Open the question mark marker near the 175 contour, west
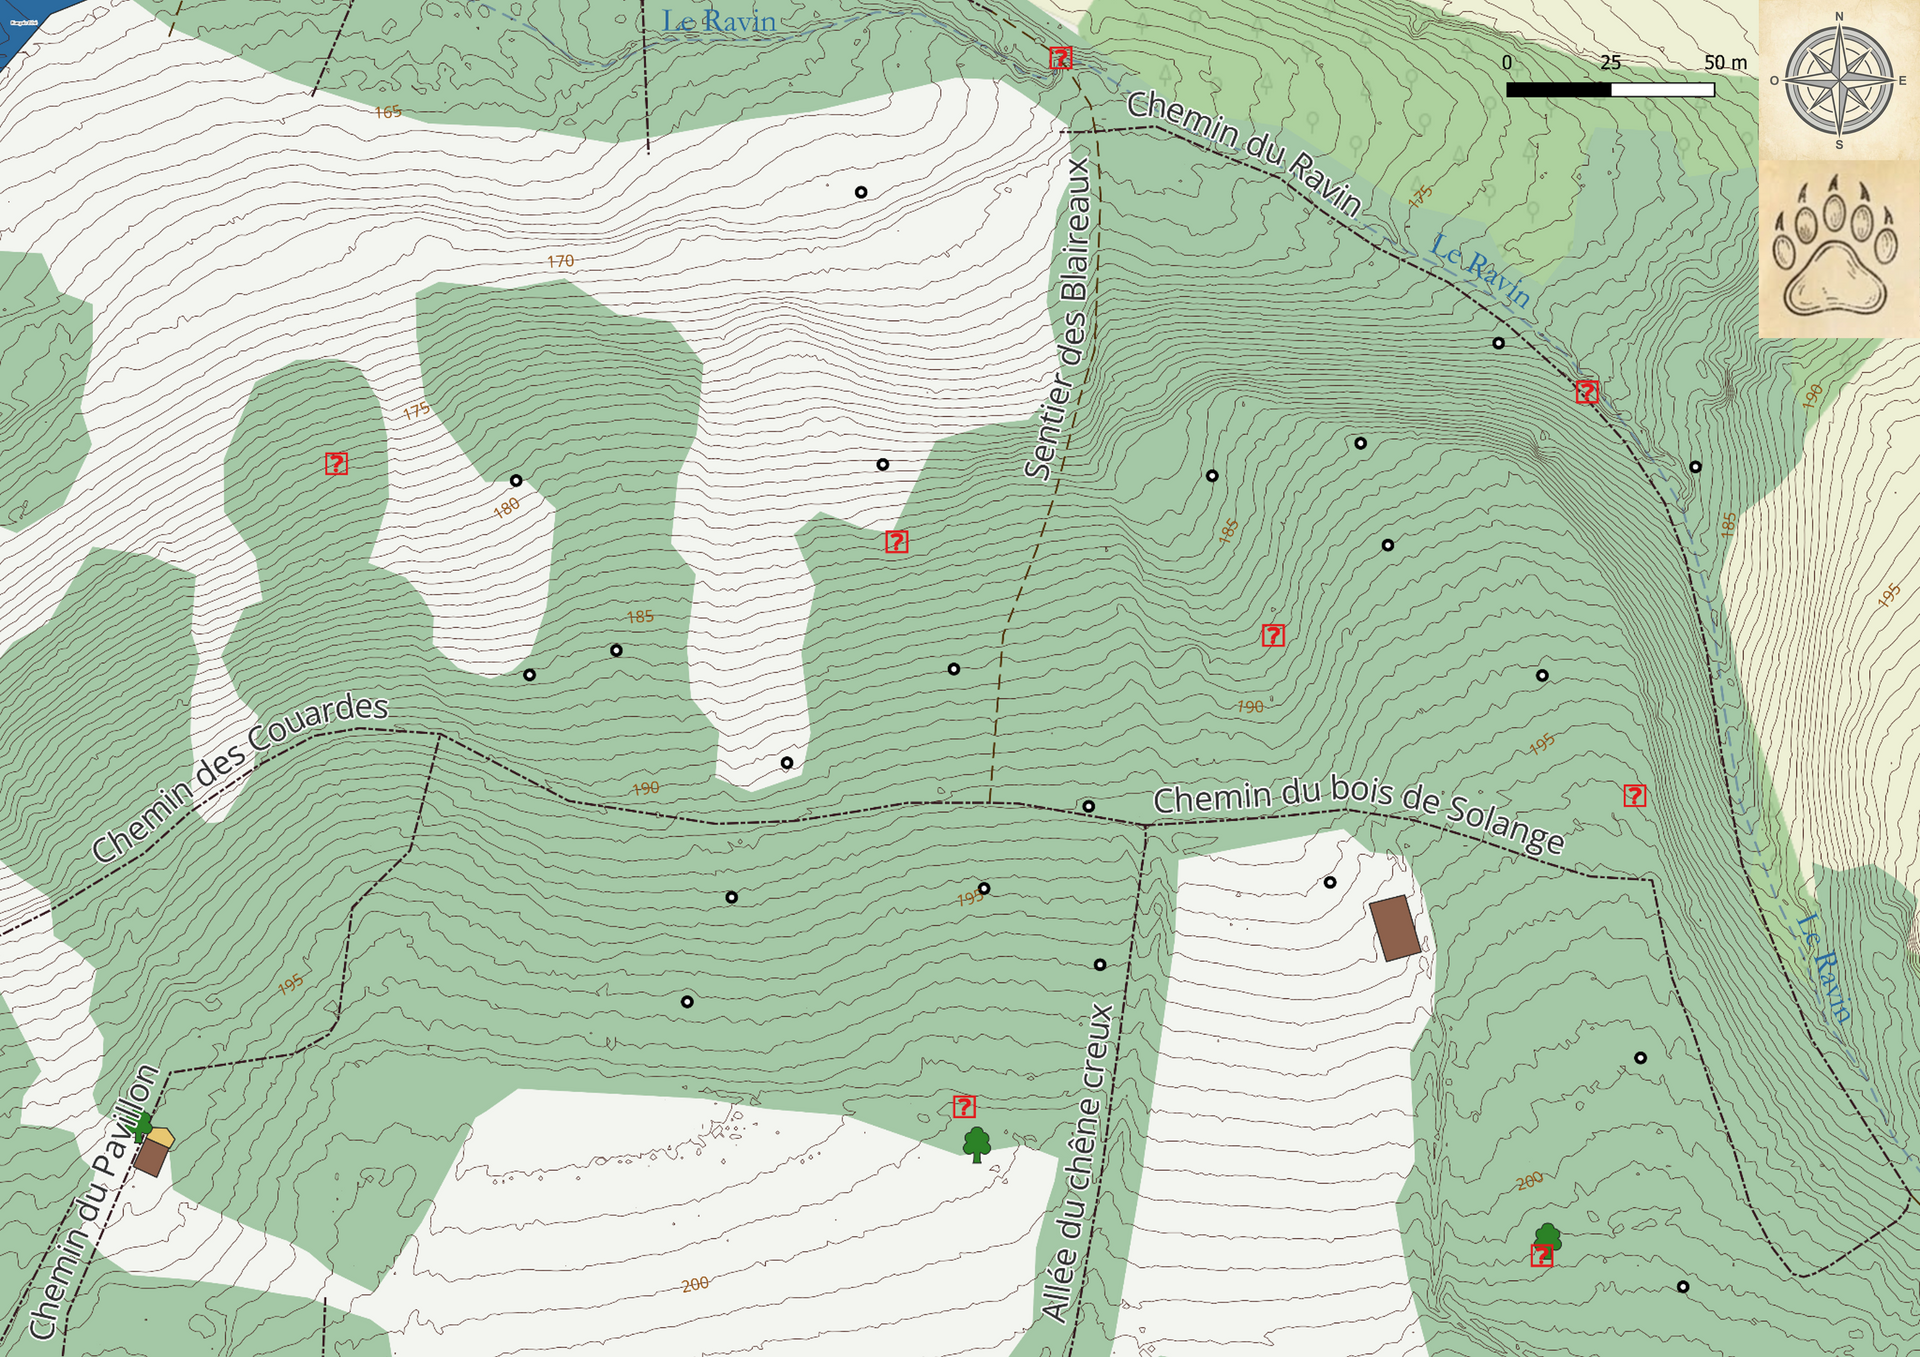 (336, 463)
